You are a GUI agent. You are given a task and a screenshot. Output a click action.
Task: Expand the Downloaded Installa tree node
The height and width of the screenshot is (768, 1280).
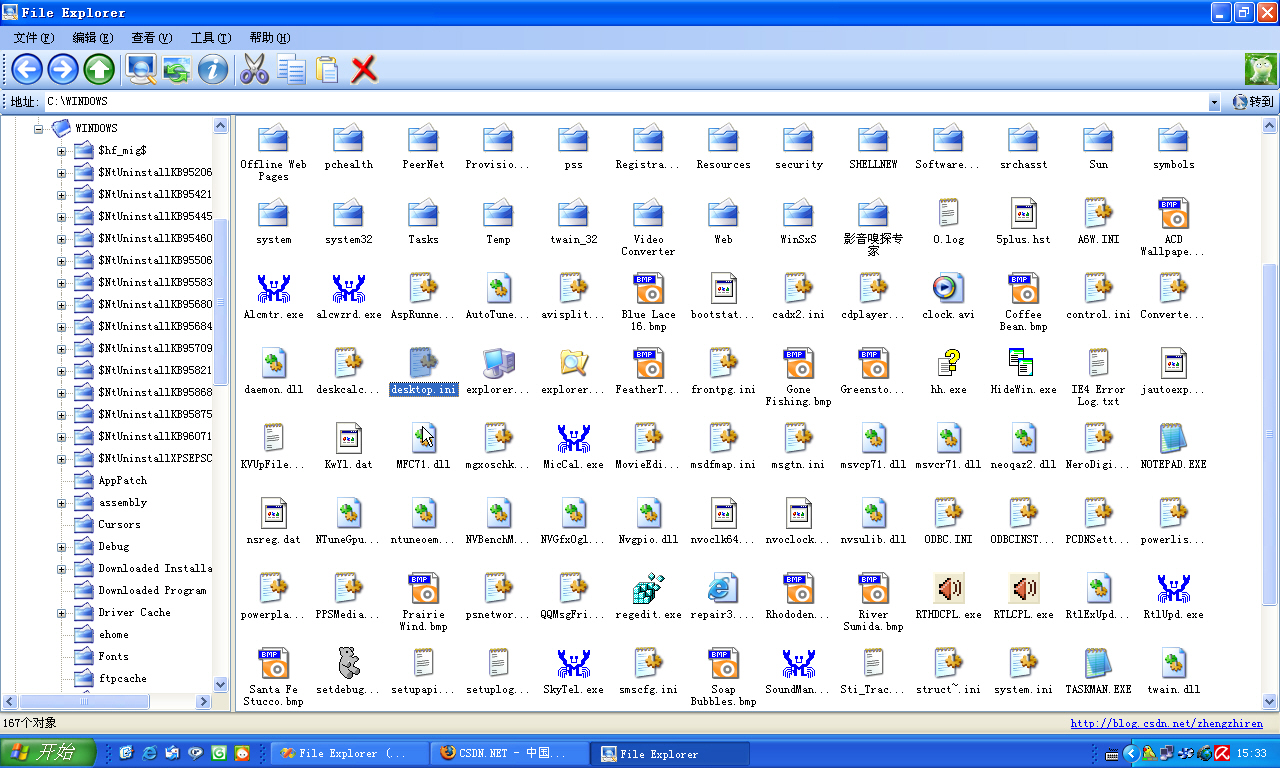click(62, 569)
